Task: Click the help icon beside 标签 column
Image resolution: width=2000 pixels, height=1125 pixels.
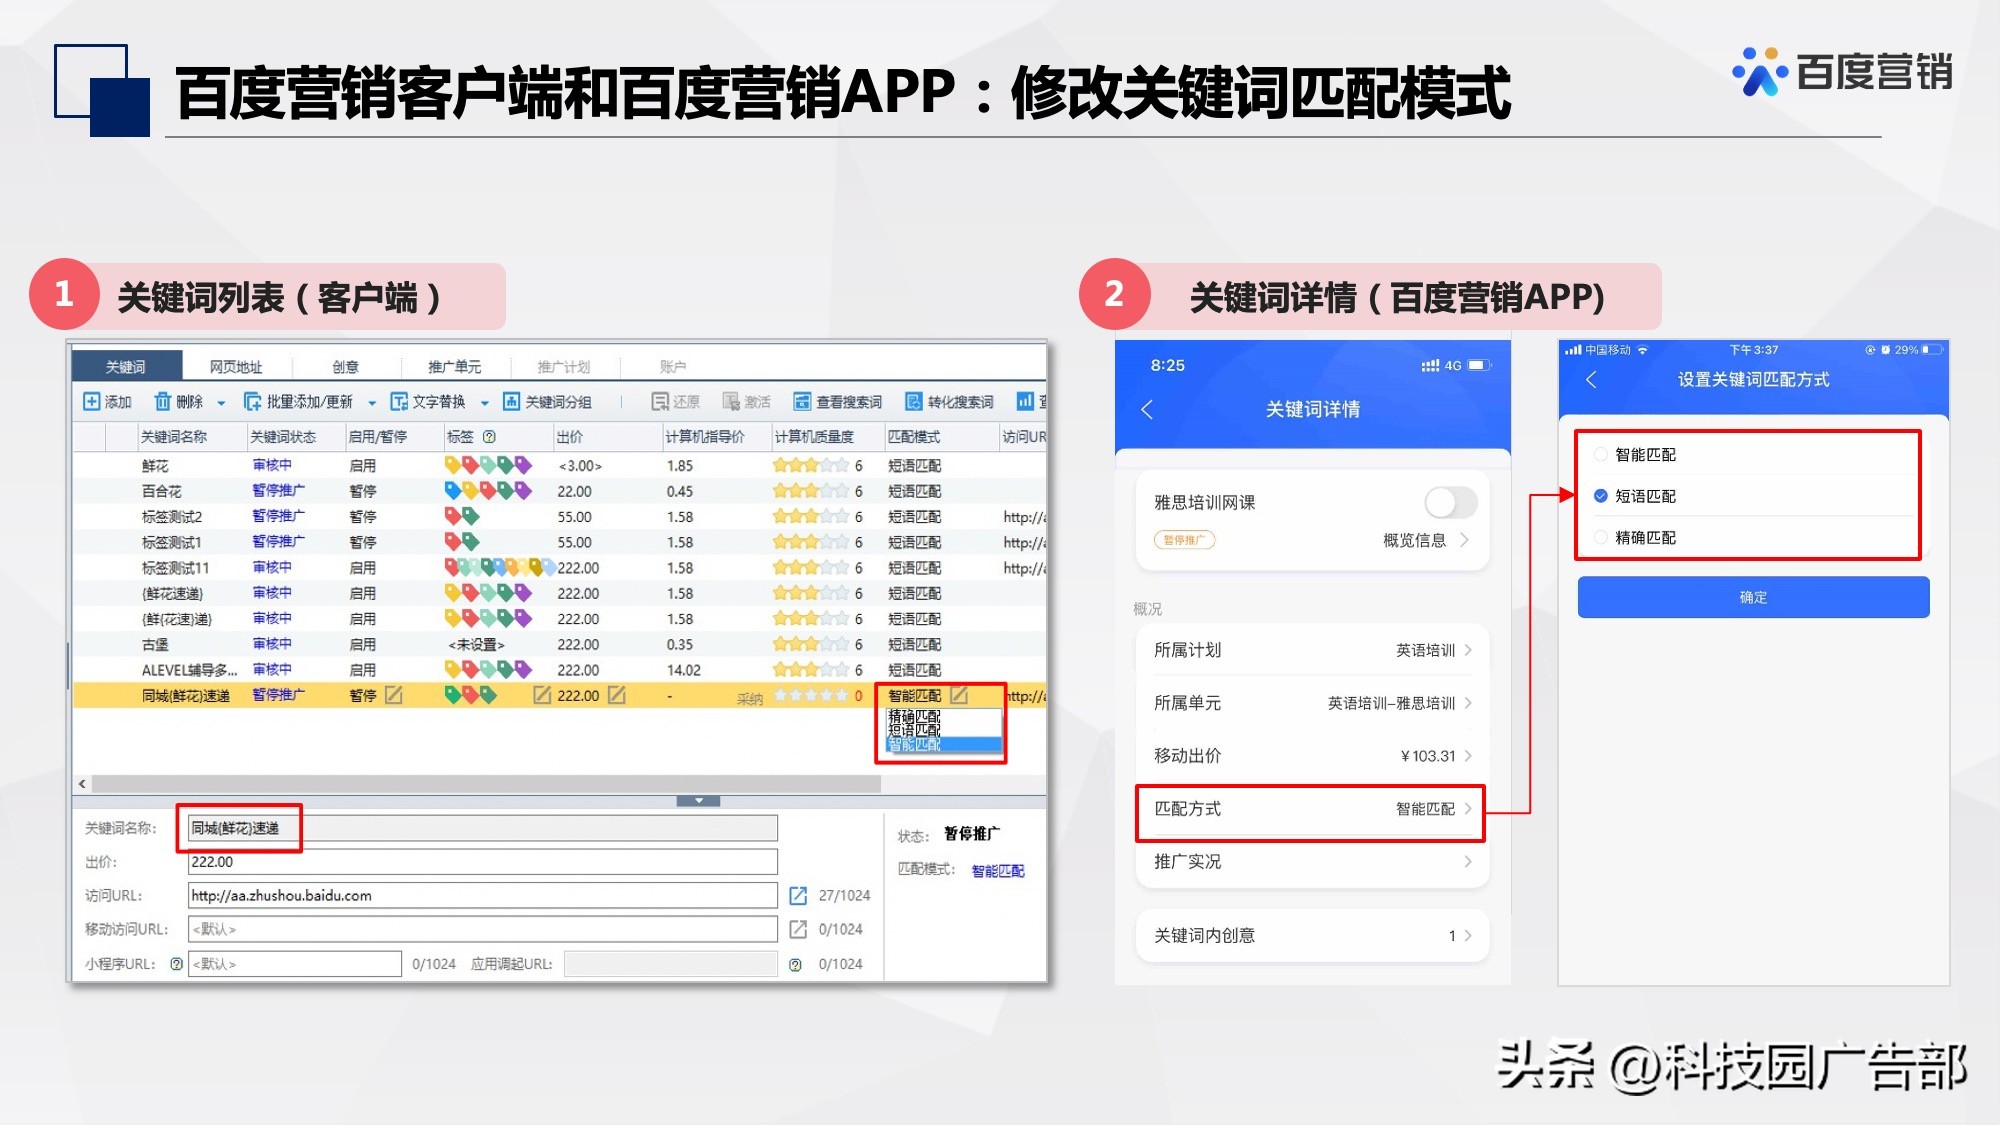Action: tap(490, 438)
